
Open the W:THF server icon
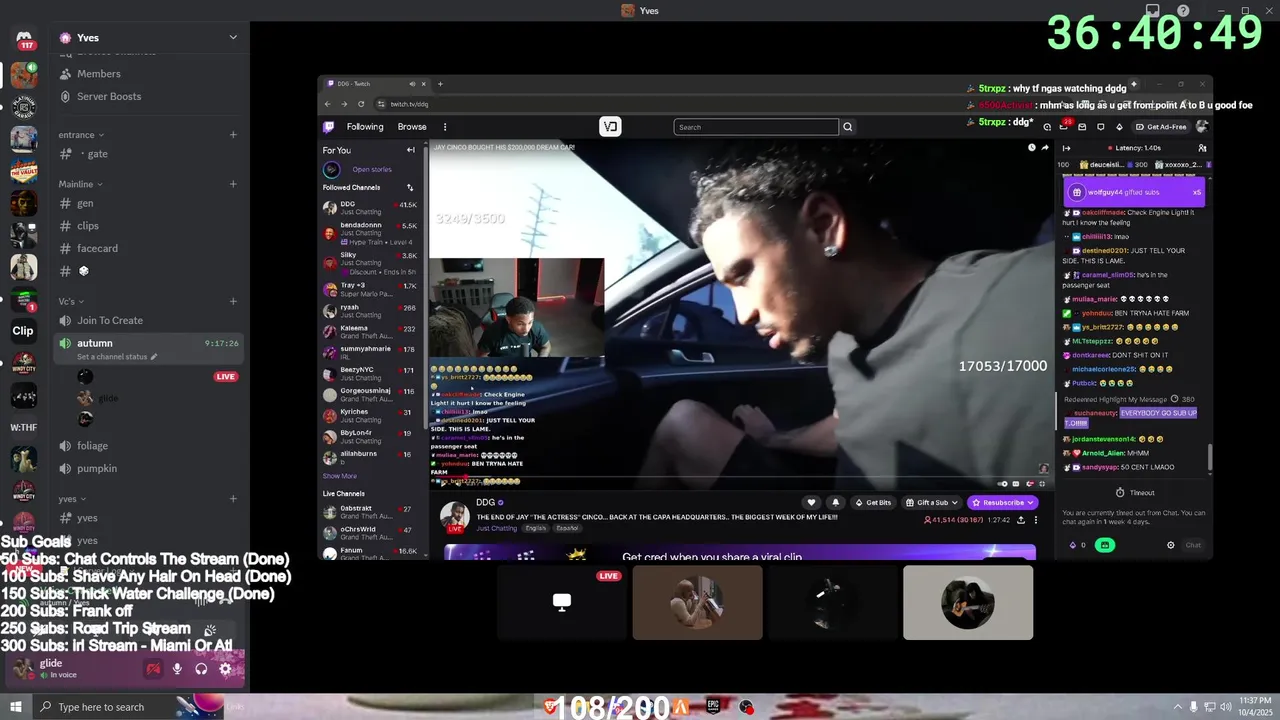tap(23, 428)
